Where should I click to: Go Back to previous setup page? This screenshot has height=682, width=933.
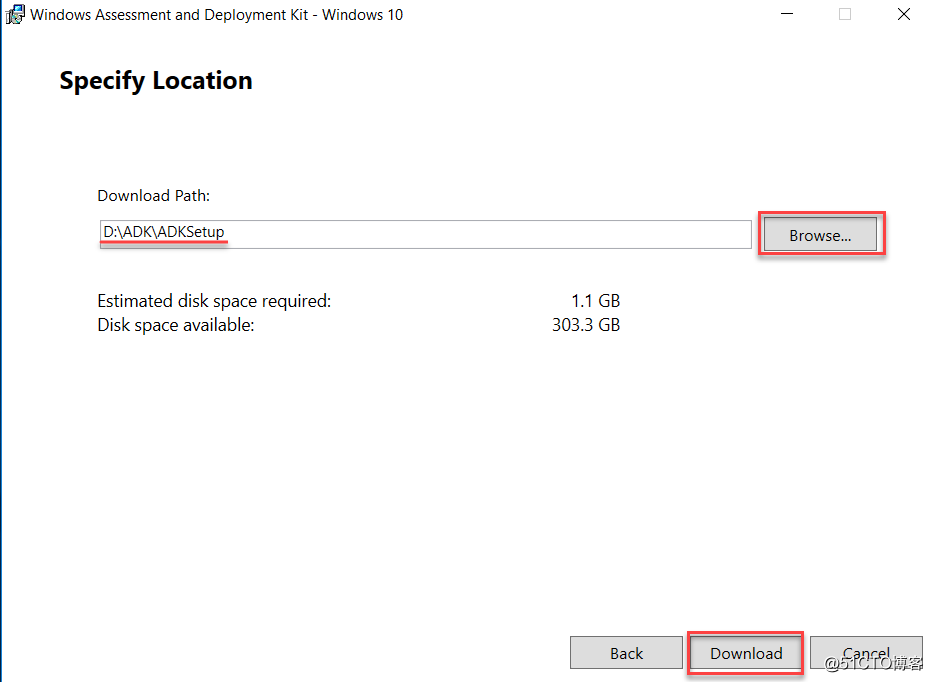point(626,653)
